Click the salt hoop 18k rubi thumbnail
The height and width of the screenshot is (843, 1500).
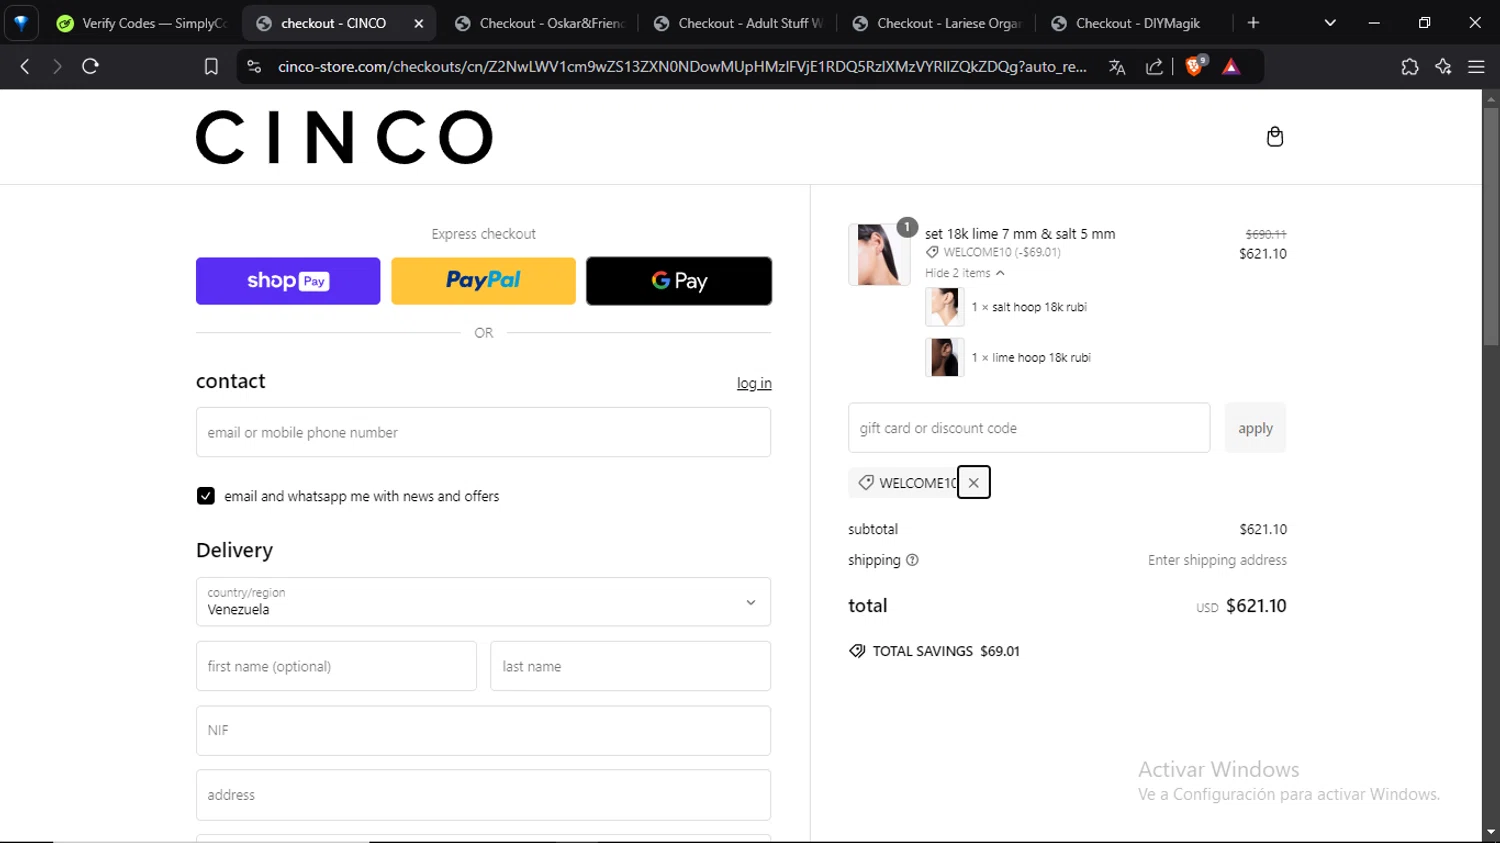[944, 307]
